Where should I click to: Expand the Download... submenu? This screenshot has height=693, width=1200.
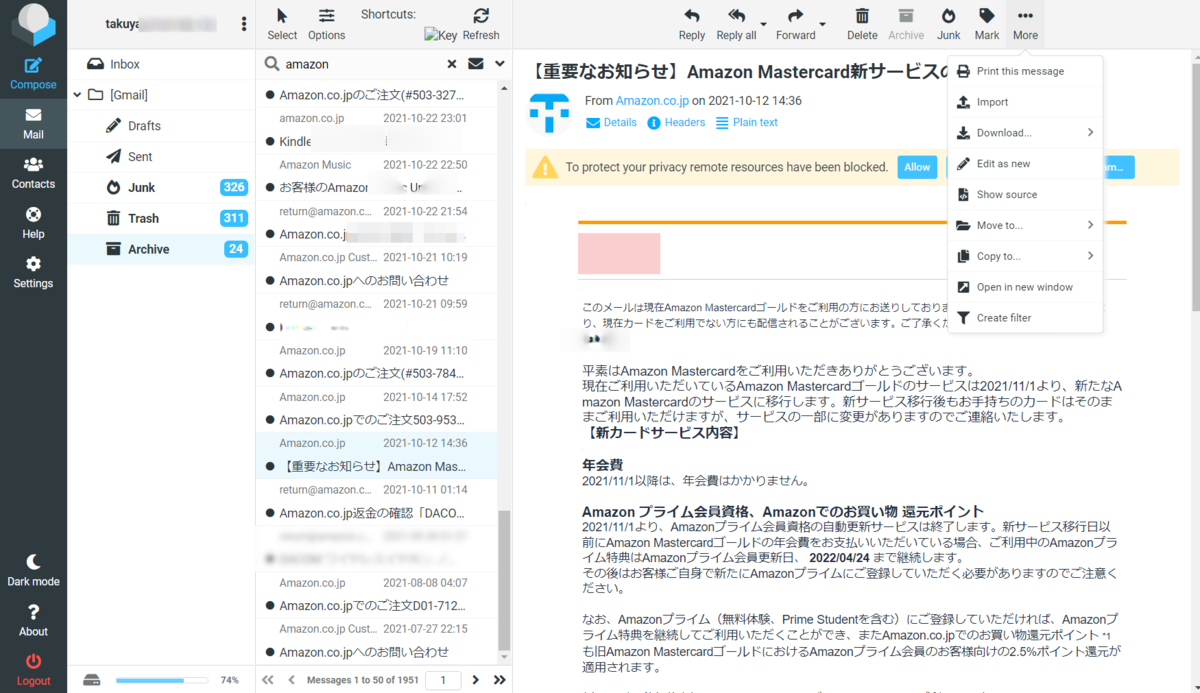(1025, 133)
